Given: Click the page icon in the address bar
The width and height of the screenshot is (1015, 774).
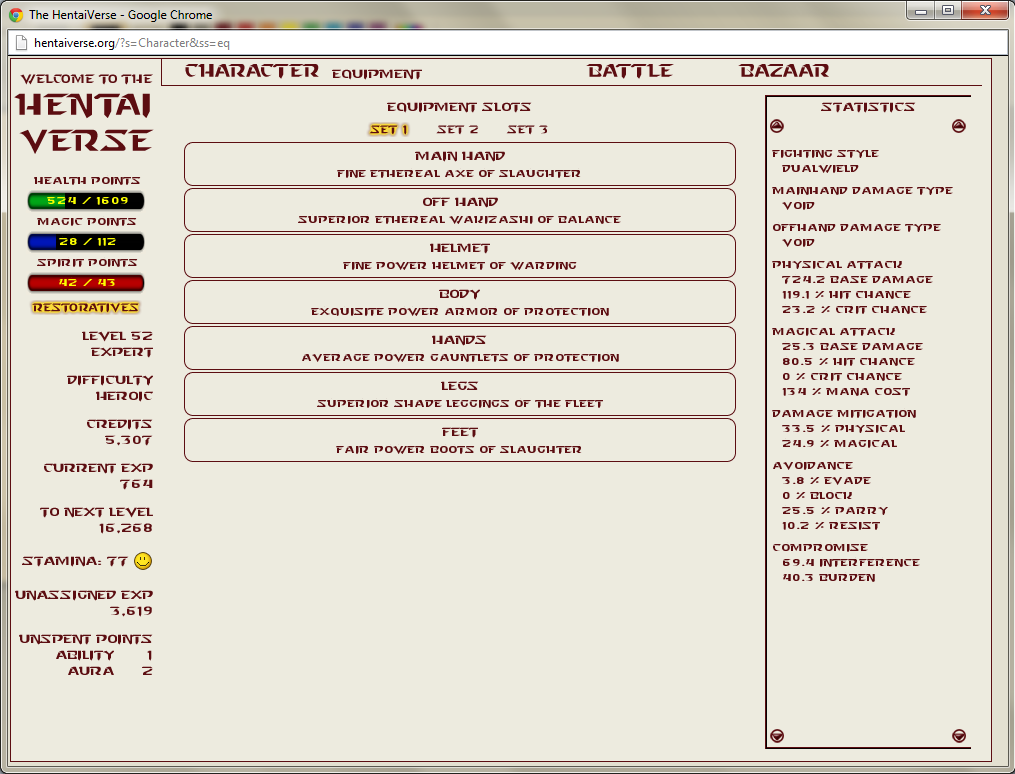Looking at the screenshot, I should click(x=21, y=43).
